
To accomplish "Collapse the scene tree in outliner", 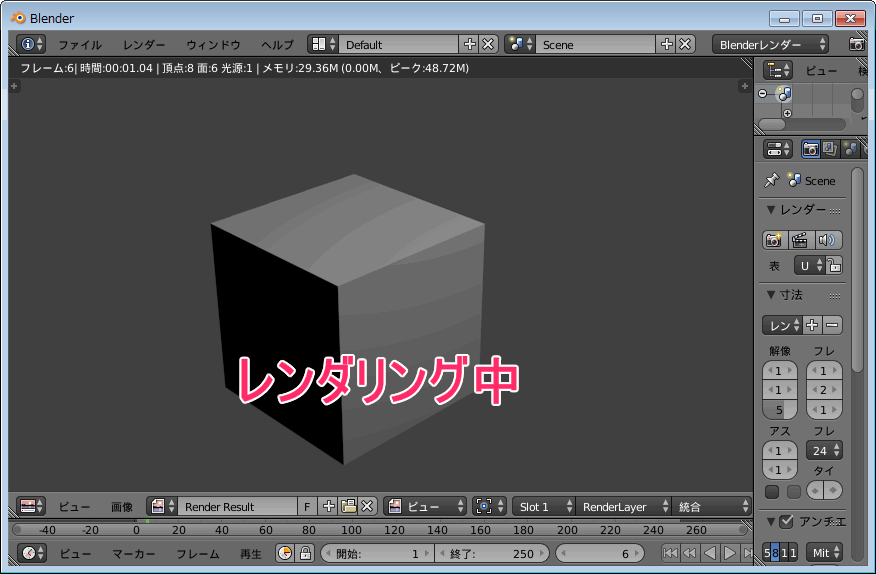I will pos(763,94).
